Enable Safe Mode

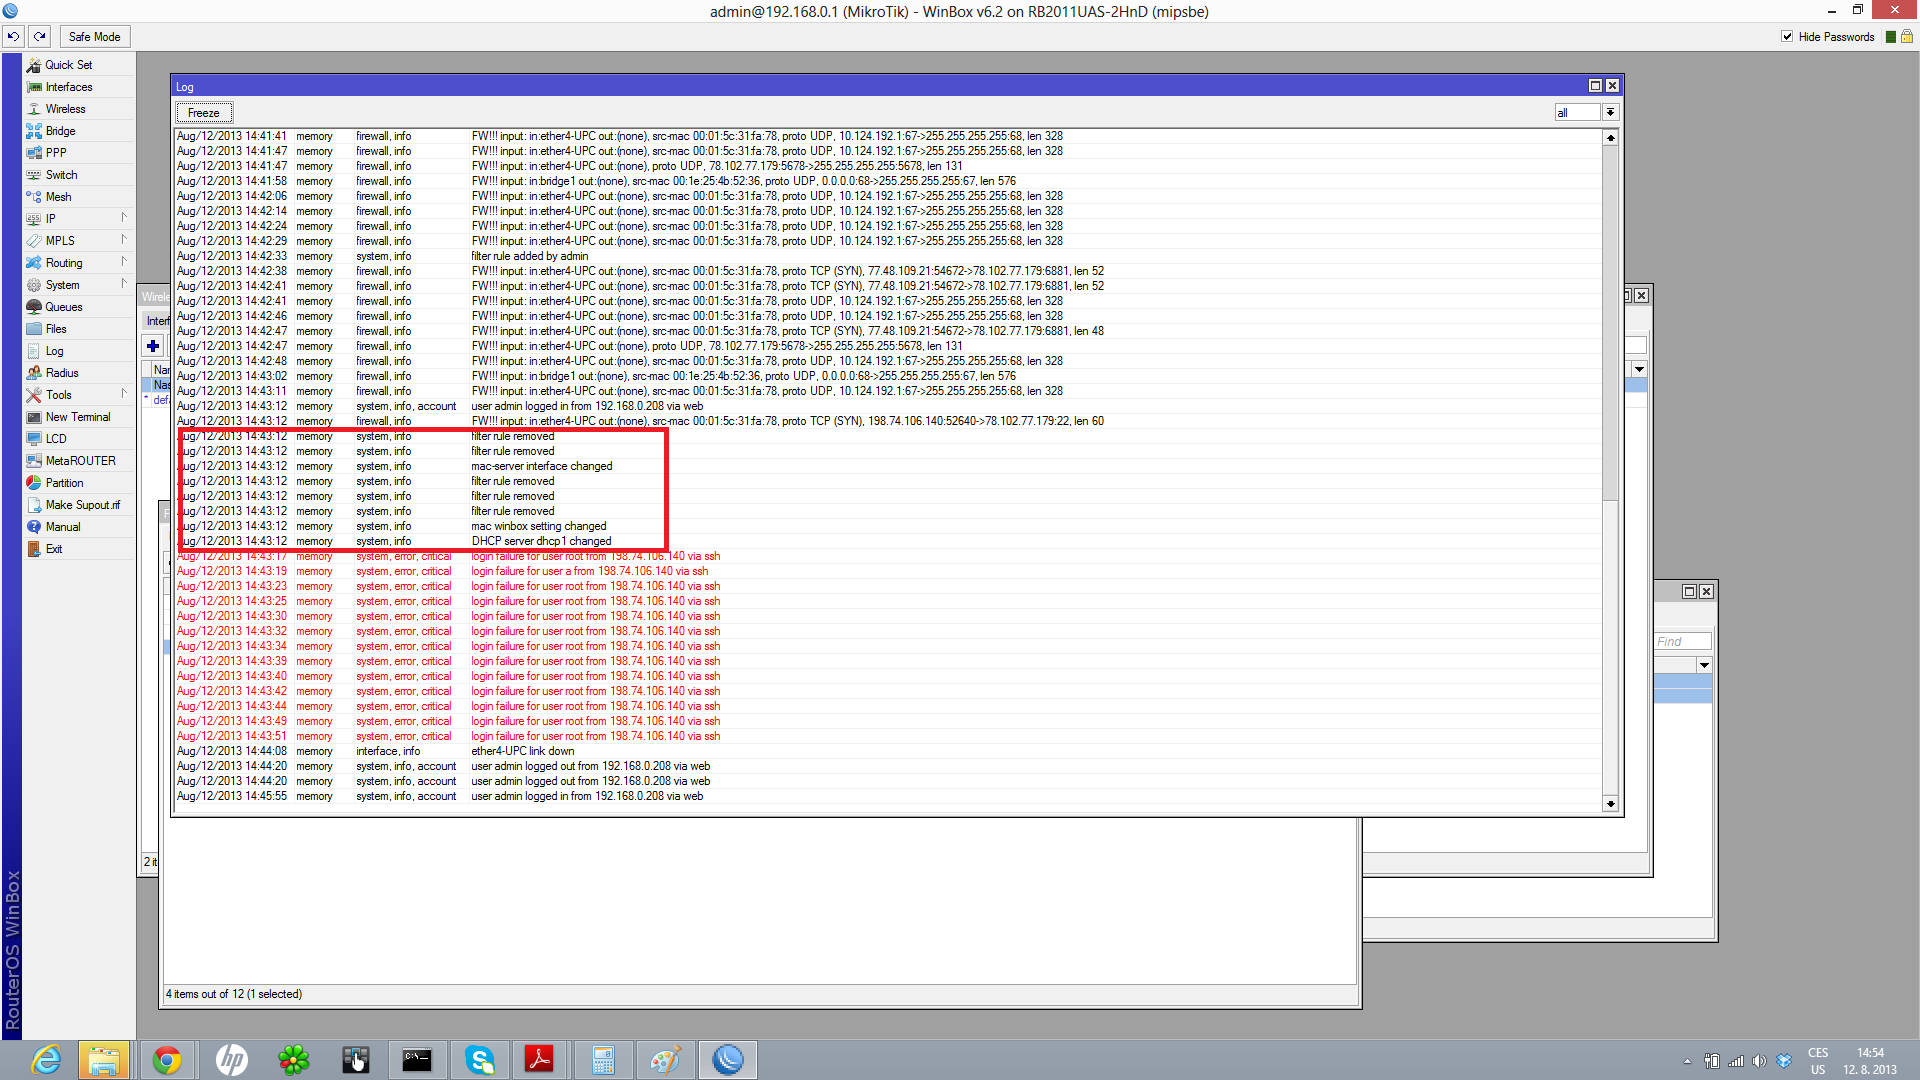[x=93, y=36]
